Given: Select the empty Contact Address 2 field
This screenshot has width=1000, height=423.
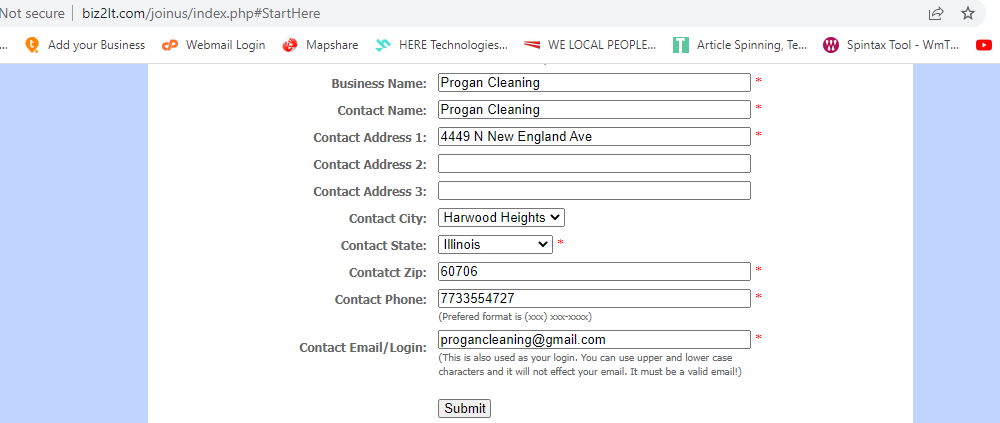Looking at the screenshot, I should pos(594,164).
